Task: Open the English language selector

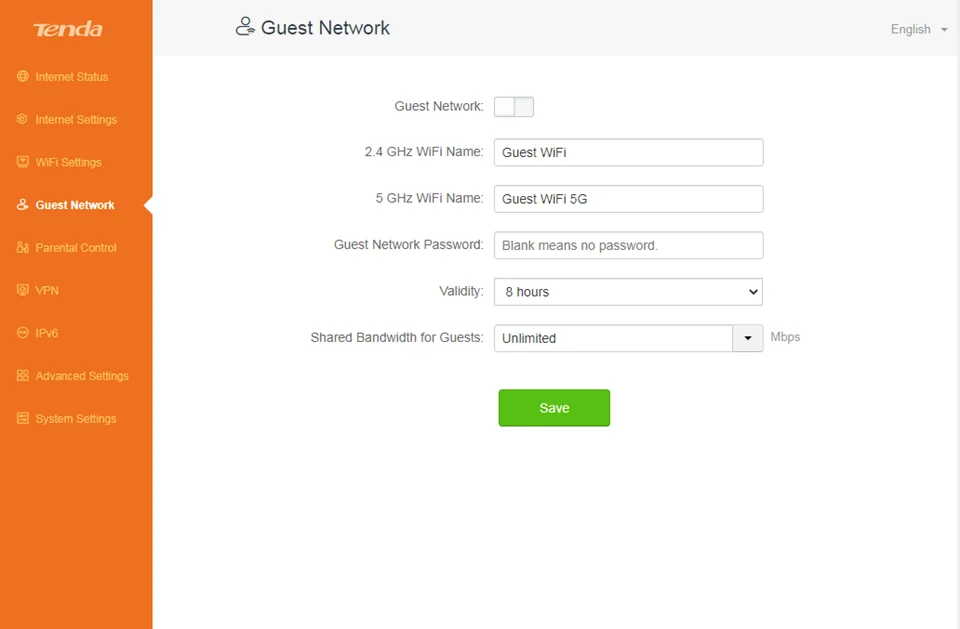Action: (x=918, y=30)
